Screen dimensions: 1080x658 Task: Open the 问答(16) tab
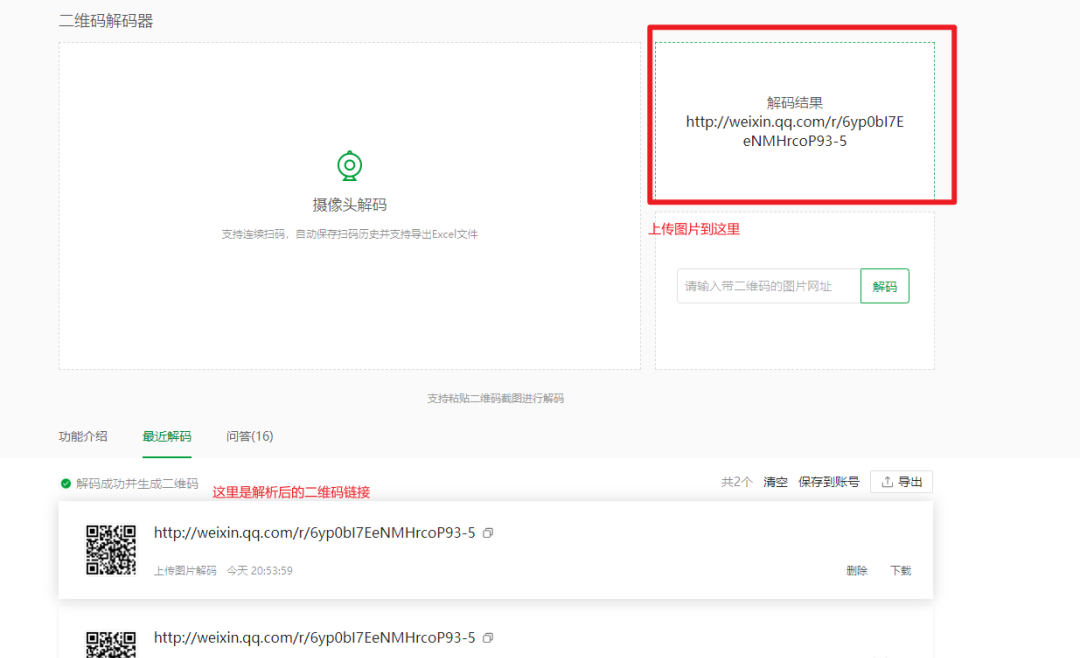pos(249,436)
